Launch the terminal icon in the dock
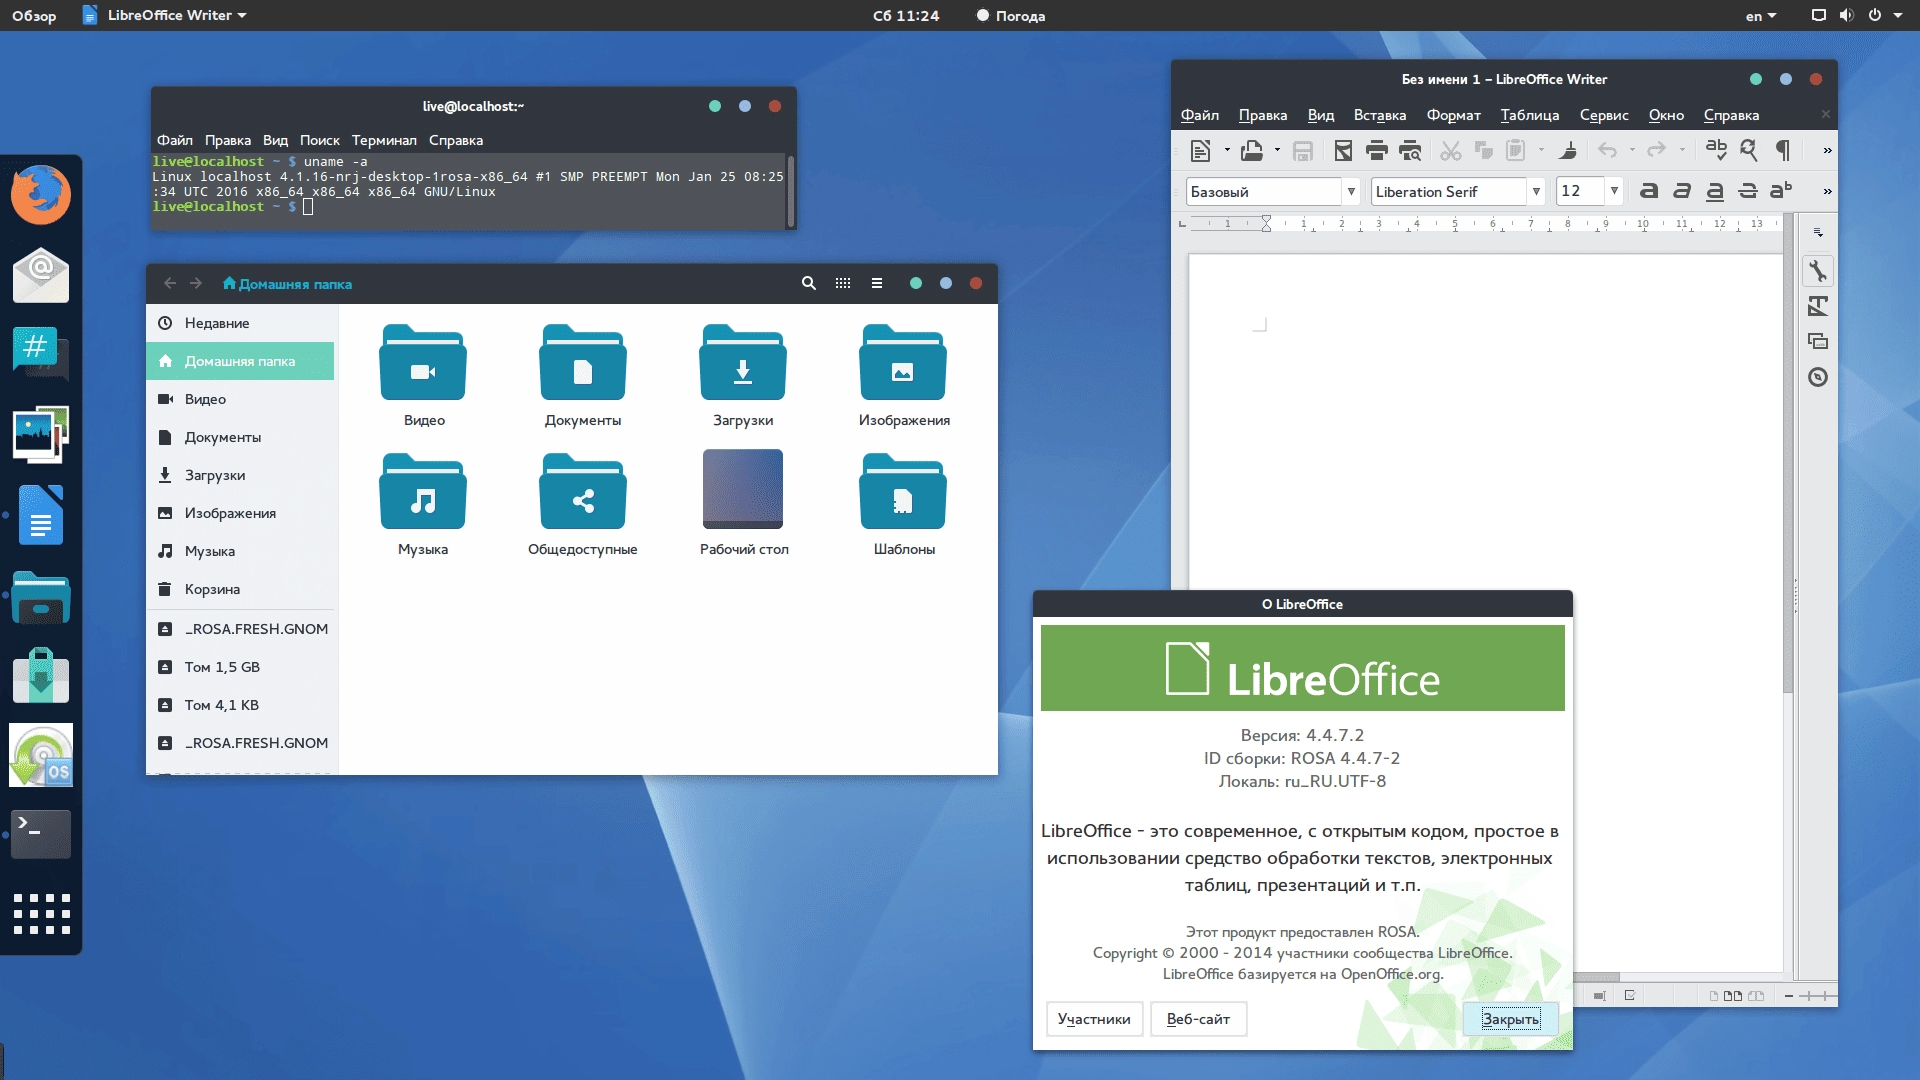This screenshot has width=1920, height=1080. [x=41, y=834]
